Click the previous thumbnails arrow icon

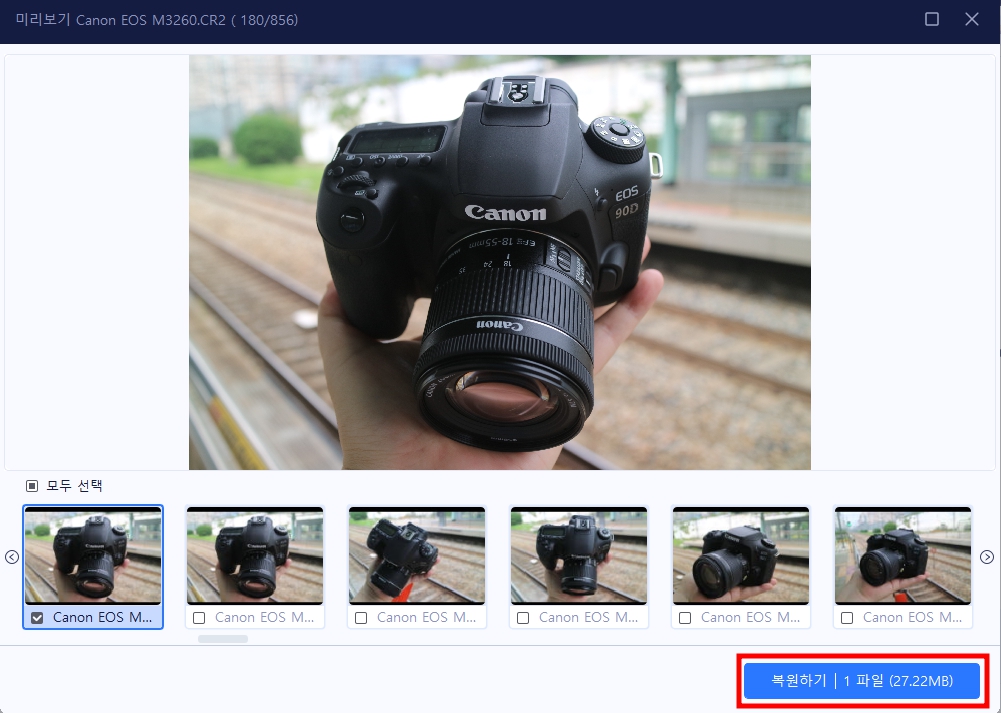coord(11,557)
